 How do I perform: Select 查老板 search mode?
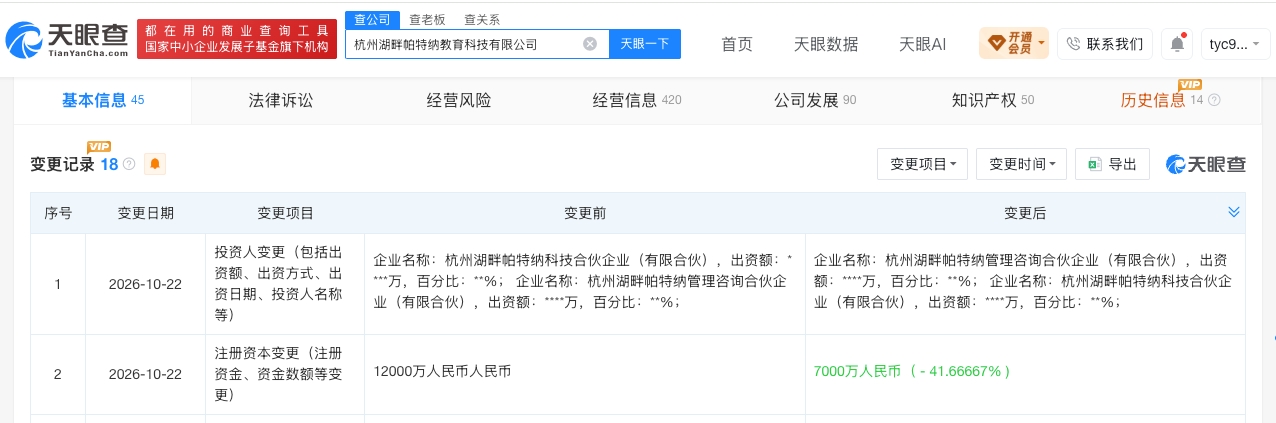[427, 19]
